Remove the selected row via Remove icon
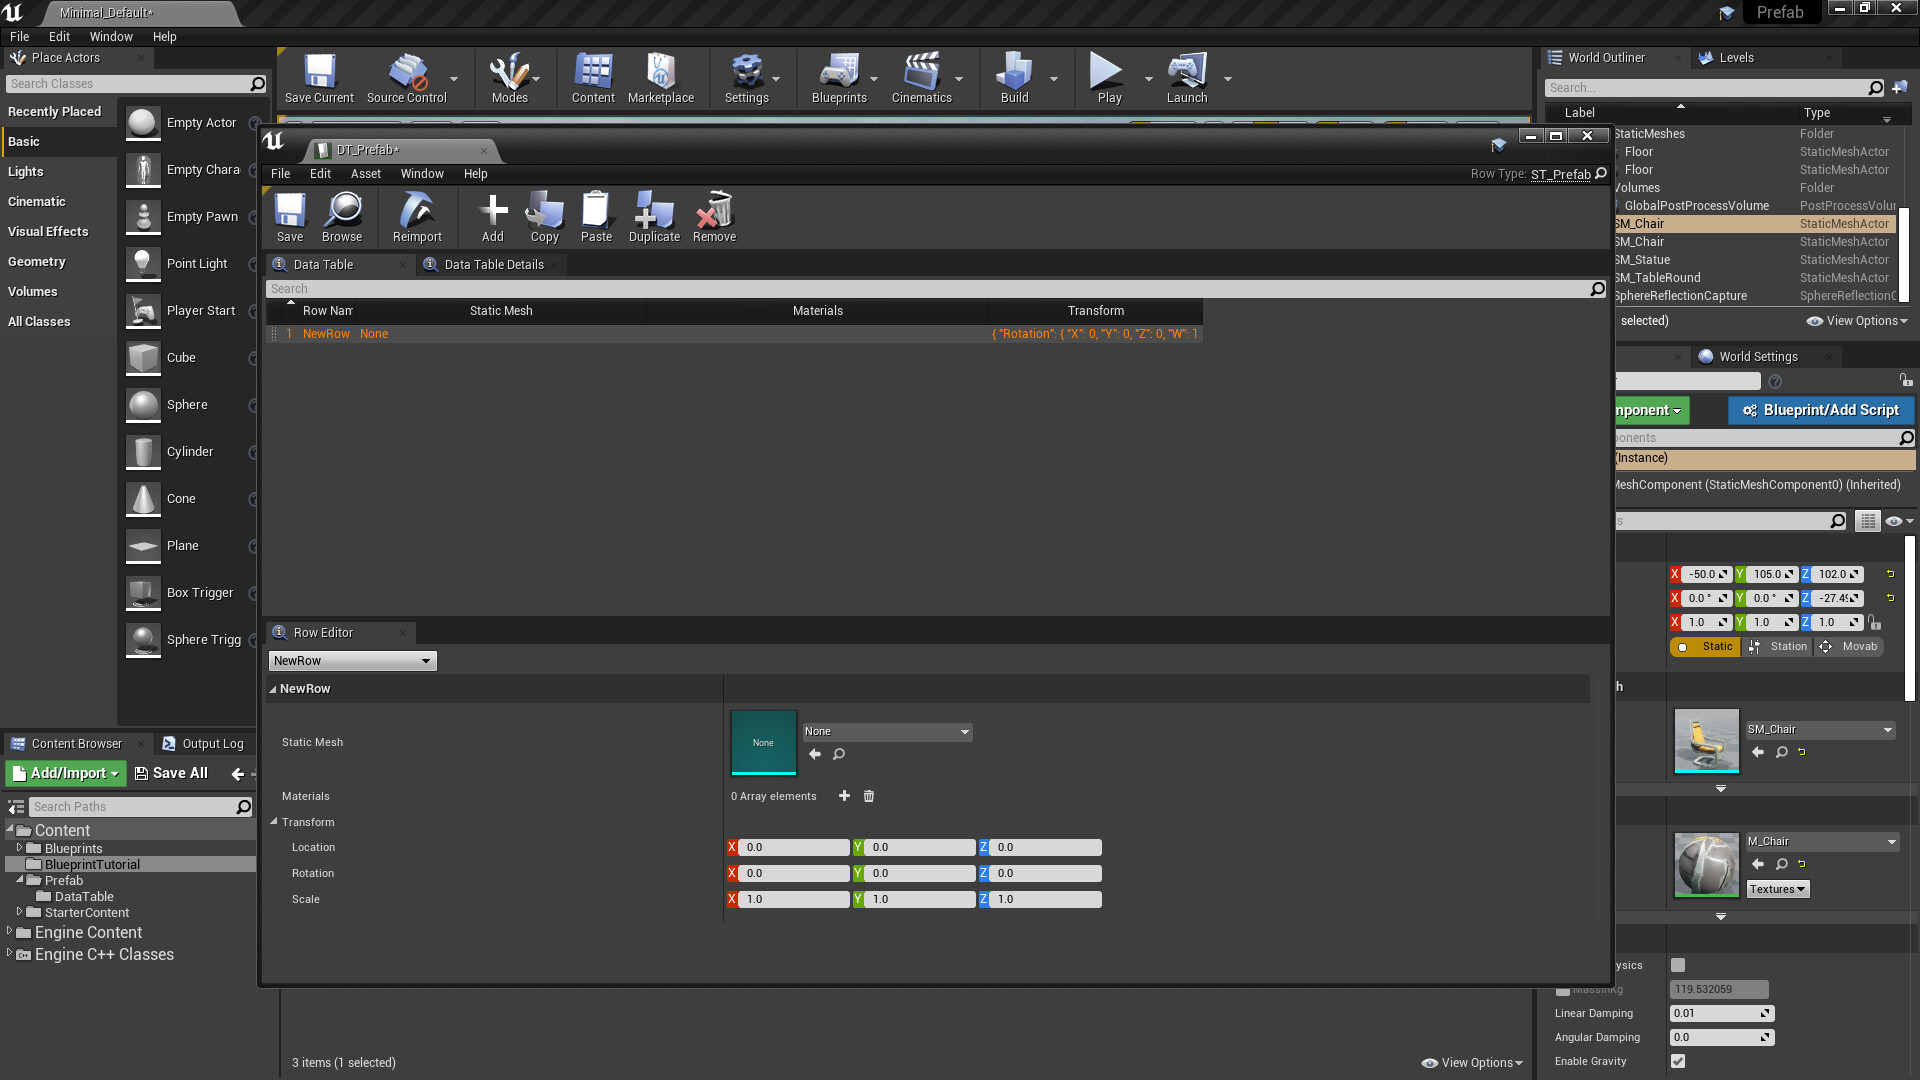Screen dimensions: 1920x1080 [713, 216]
